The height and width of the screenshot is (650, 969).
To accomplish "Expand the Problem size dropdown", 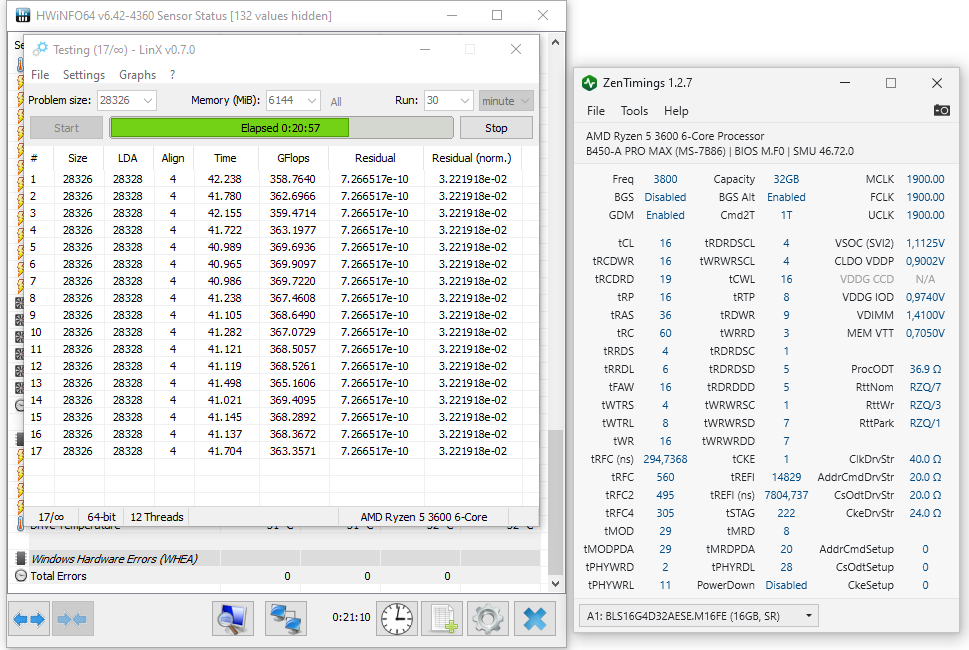I will click(x=148, y=101).
